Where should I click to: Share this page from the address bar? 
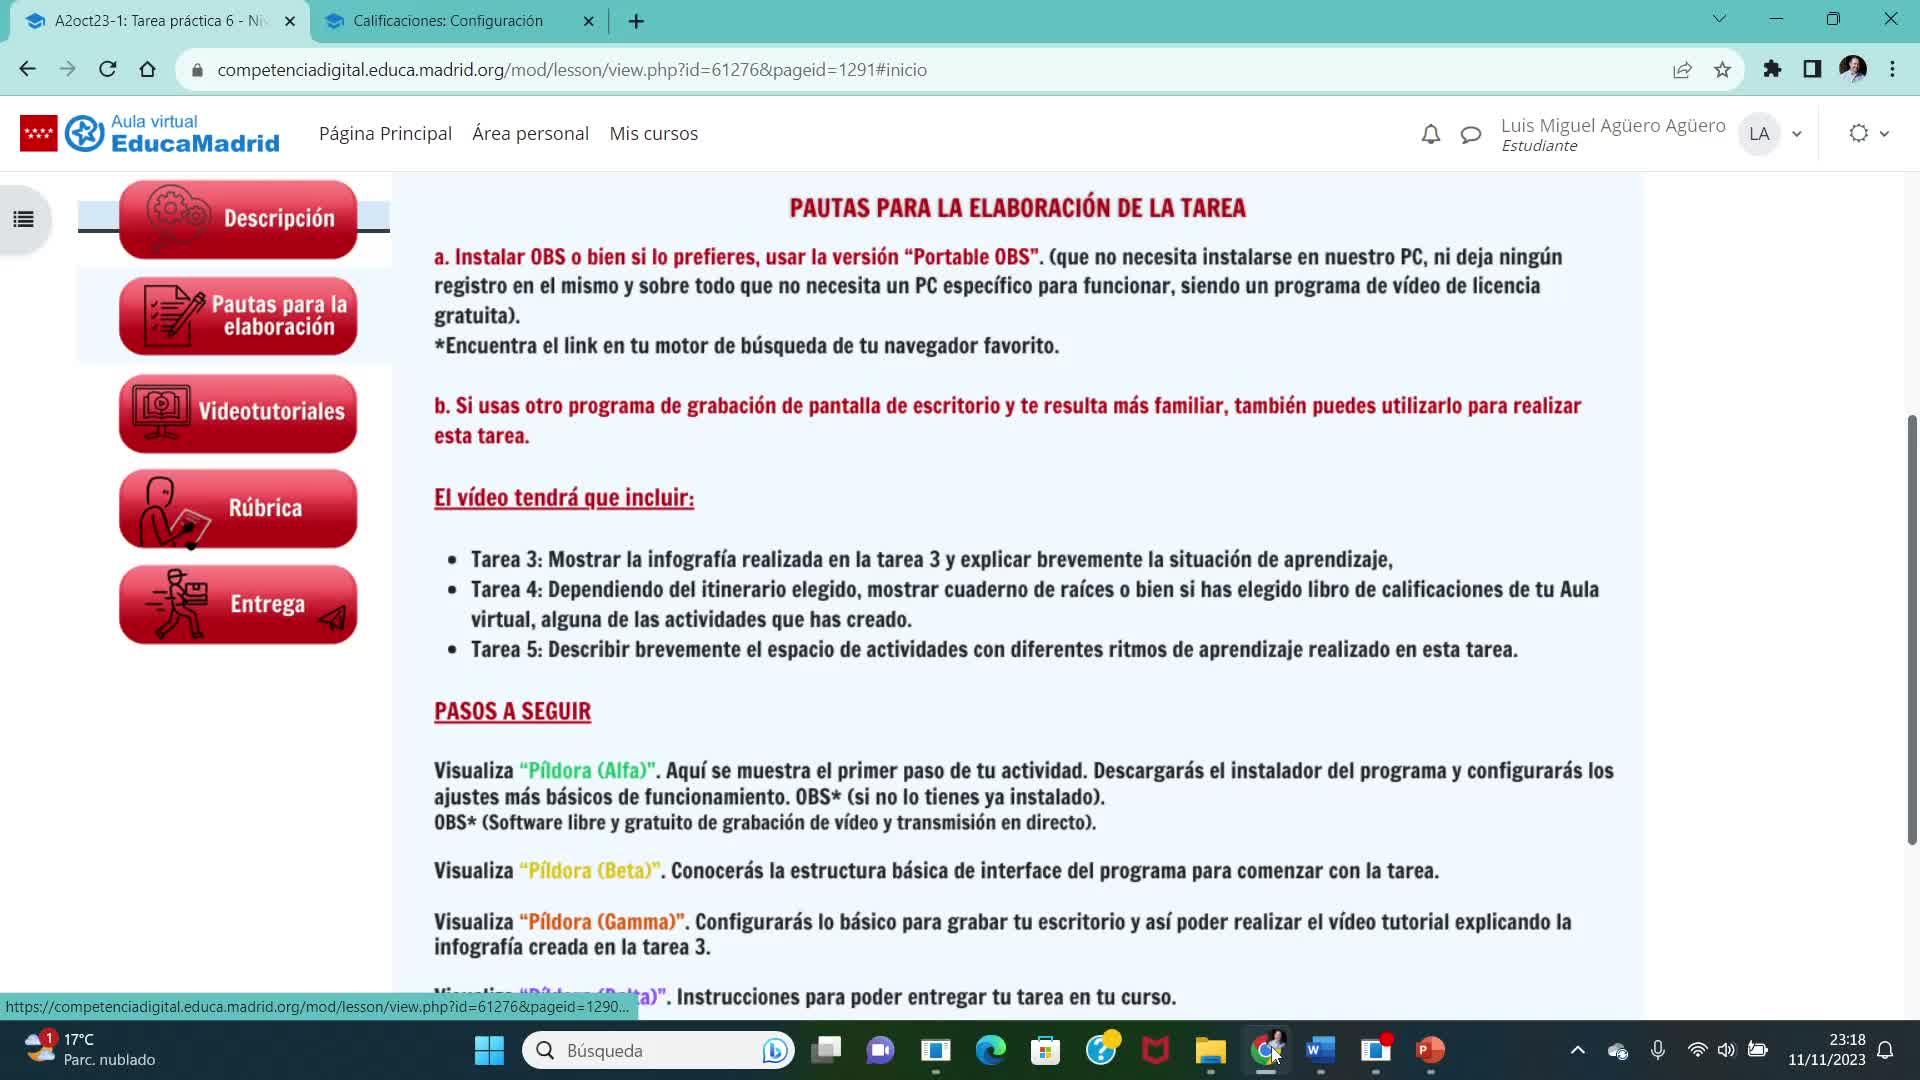click(1682, 70)
